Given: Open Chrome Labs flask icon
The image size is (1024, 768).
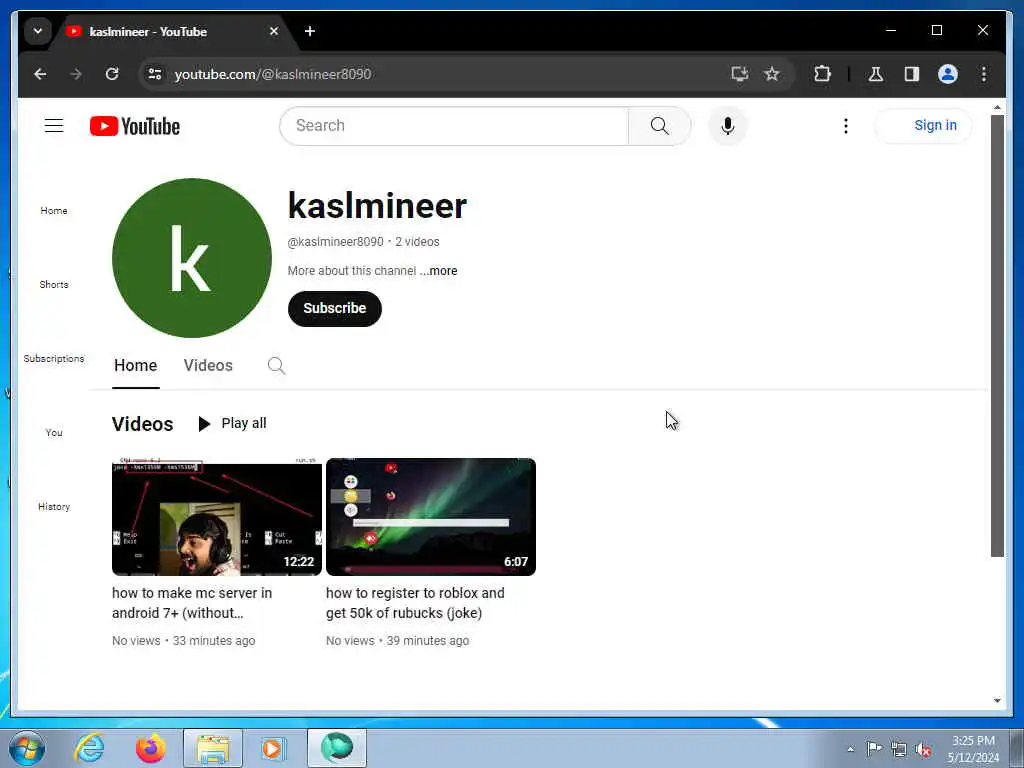Looking at the screenshot, I should click(876, 74).
